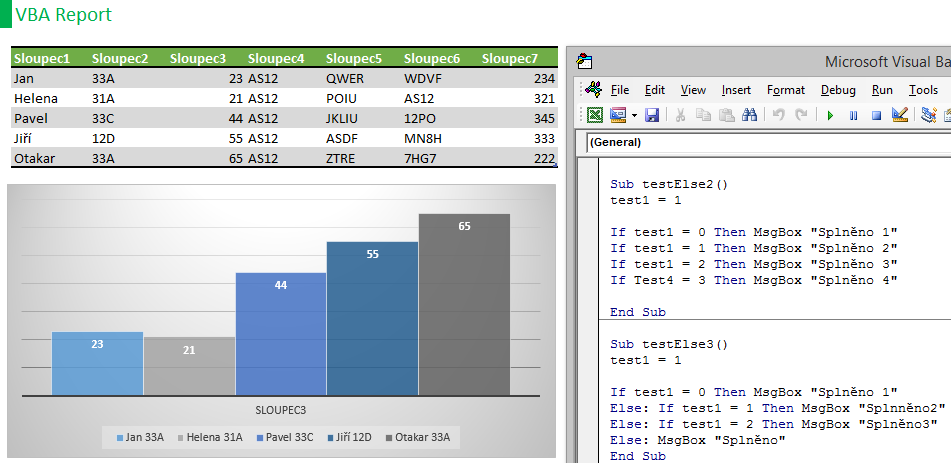This screenshot has height=463, width=951.
Task: Click the Helena 31A legend entry
Action: point(210,437)
